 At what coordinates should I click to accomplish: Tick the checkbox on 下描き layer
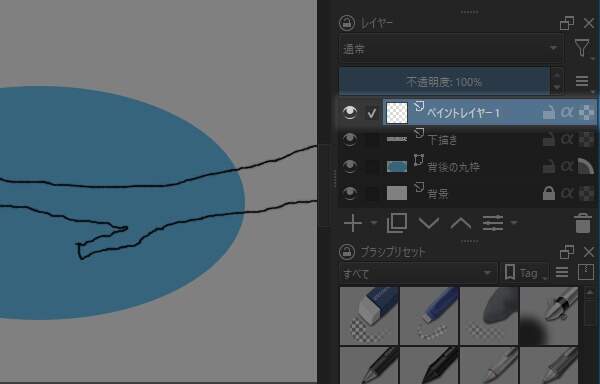371,140
